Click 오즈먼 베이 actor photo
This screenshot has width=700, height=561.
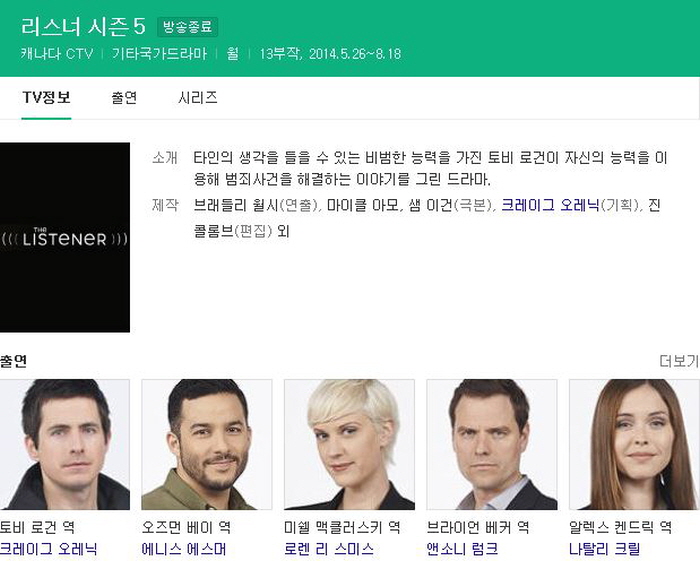[x=206, y=444]
